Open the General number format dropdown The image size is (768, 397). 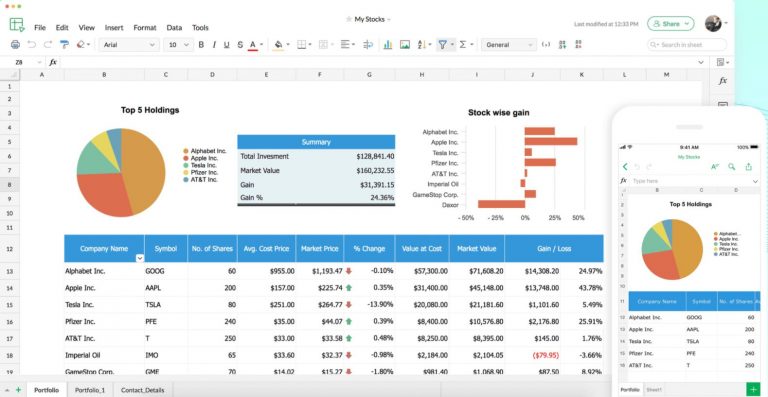(x=508, y=45)
